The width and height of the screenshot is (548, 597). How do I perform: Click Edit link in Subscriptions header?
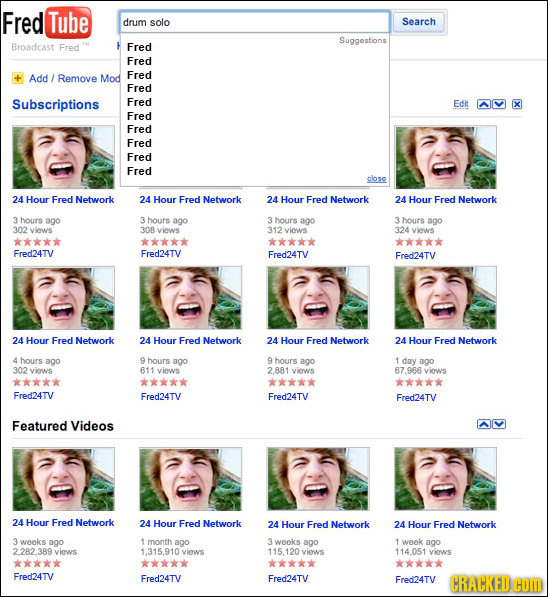click(x=461, y=104)
